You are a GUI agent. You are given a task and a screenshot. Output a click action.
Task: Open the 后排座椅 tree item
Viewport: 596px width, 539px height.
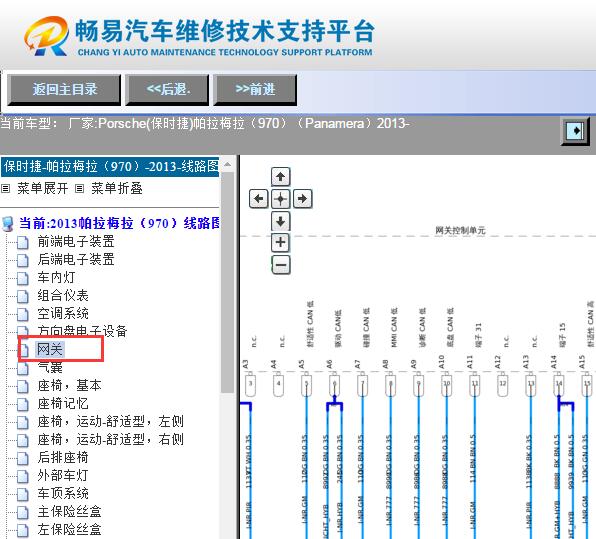click(x=63, y=457)
